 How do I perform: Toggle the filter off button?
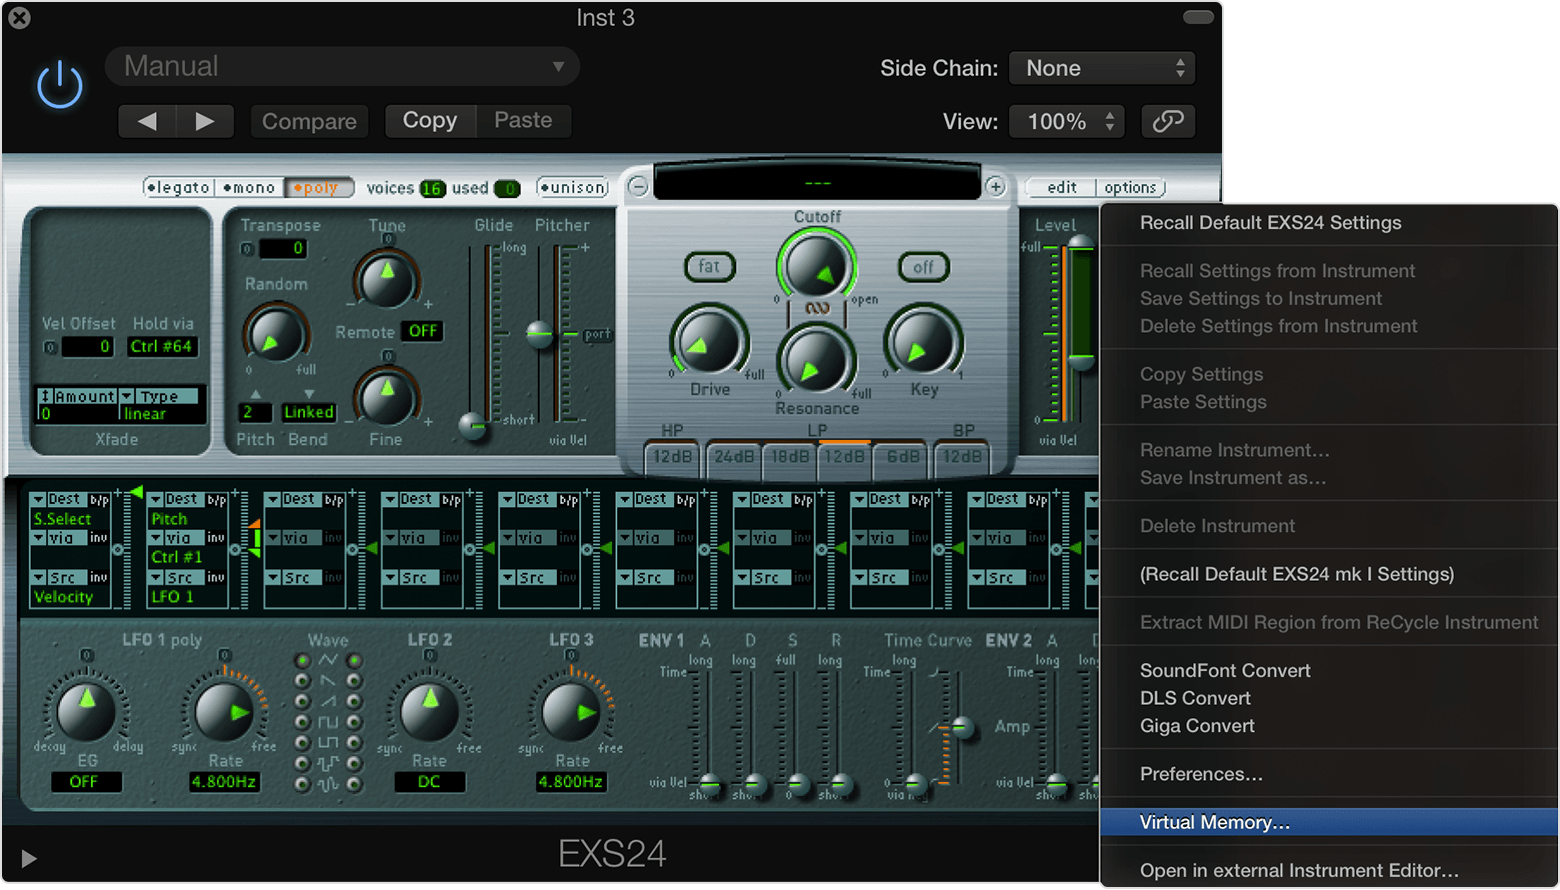point(923,266)
